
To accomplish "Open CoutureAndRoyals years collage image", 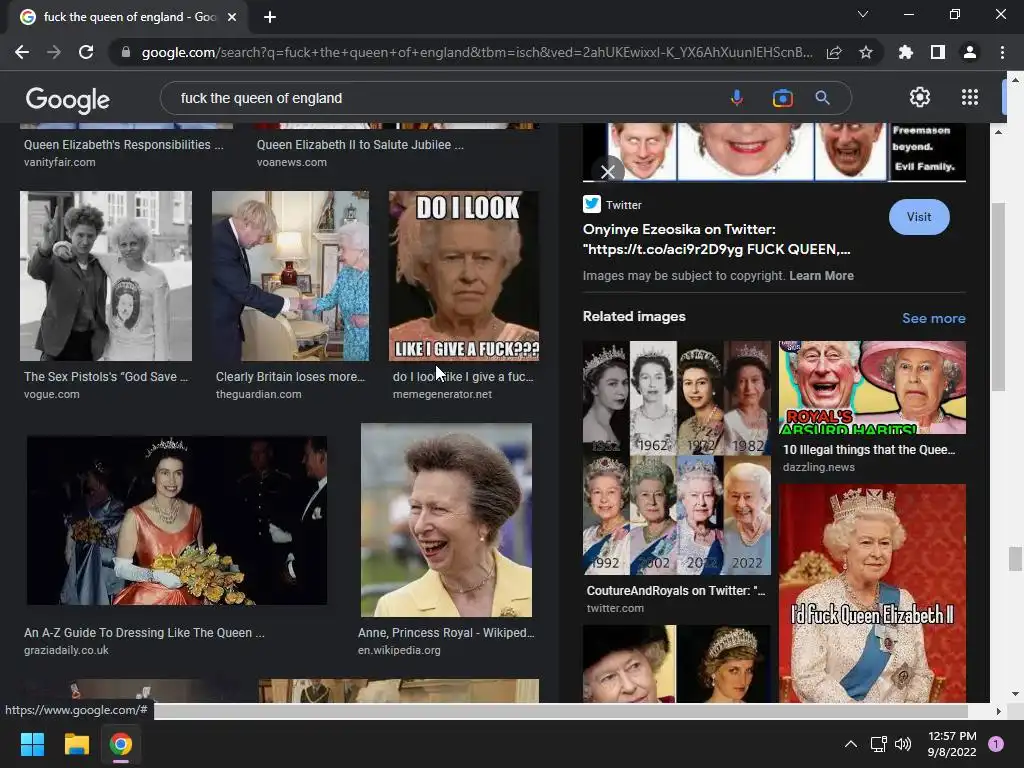I will [x=677, y=458].
